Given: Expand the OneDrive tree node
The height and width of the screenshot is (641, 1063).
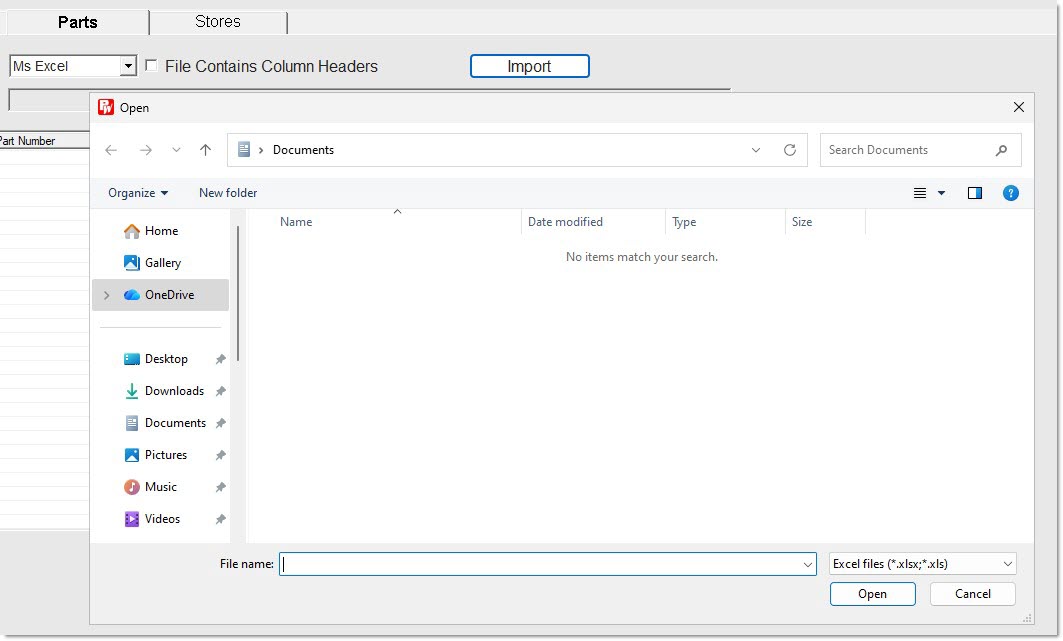Looking at the screenshot, I should (107, 295).
